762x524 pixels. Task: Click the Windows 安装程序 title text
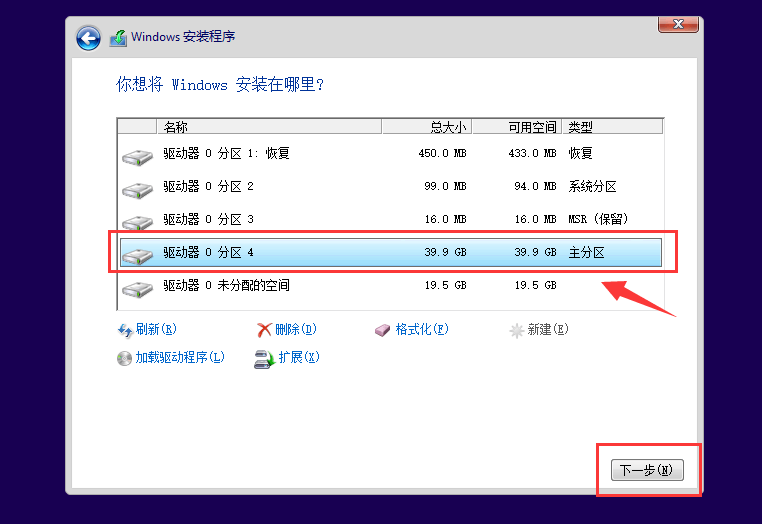pos(183,37)
